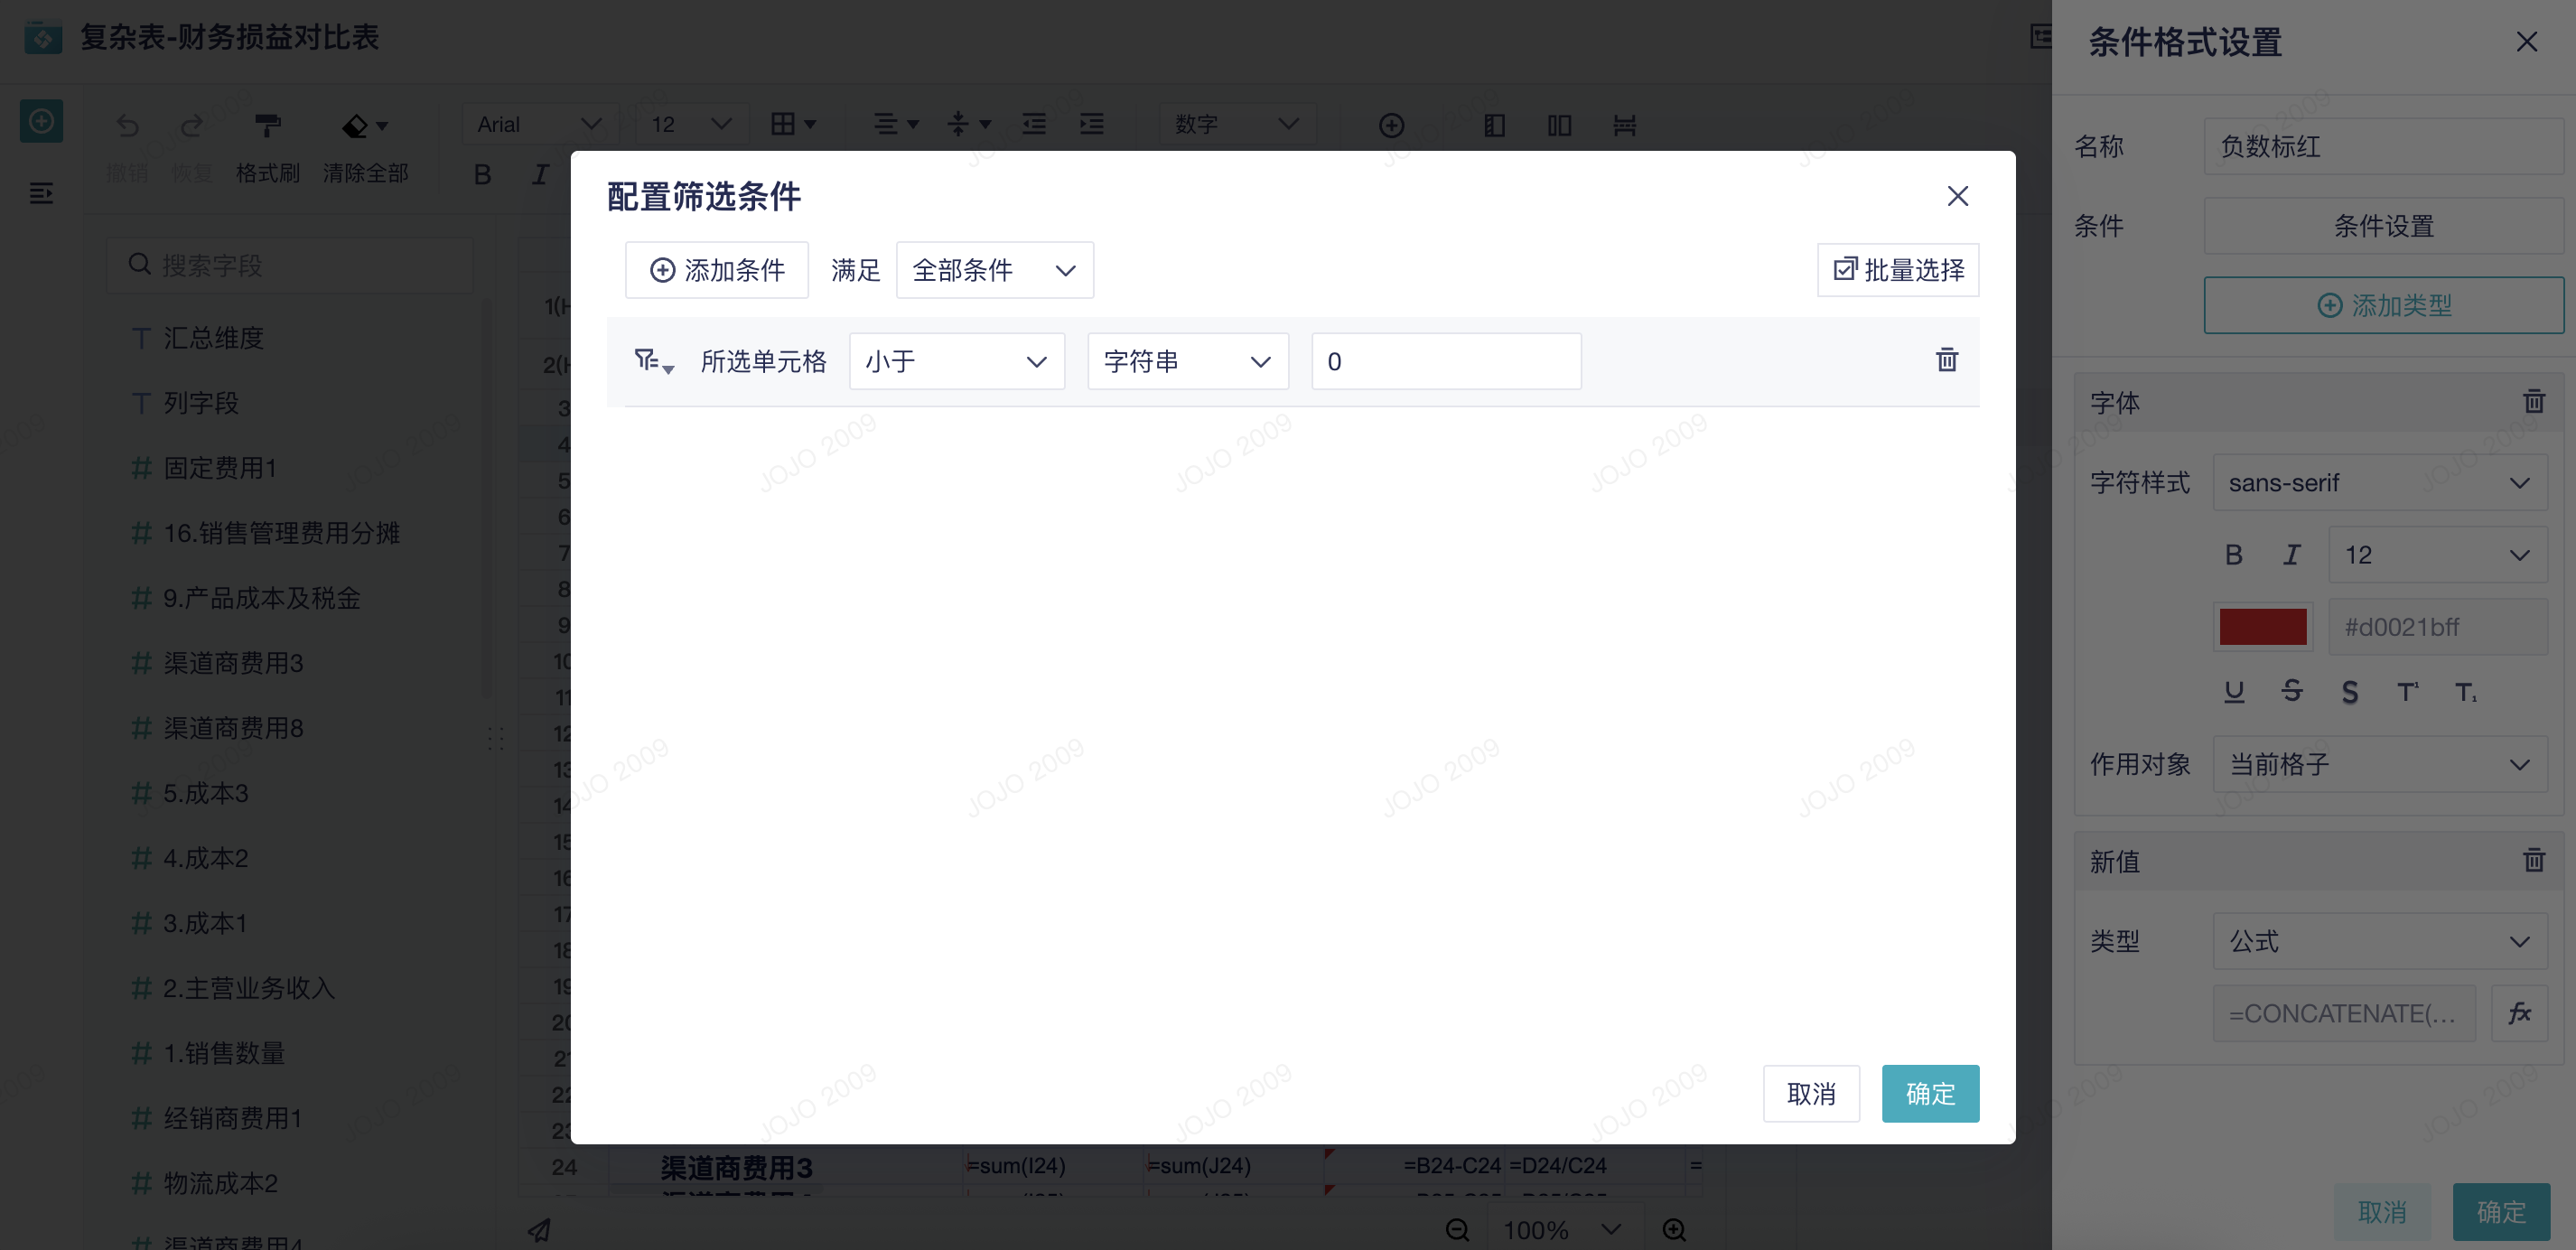Open the formula editor with the fx icon

tap(2519, 1013)
